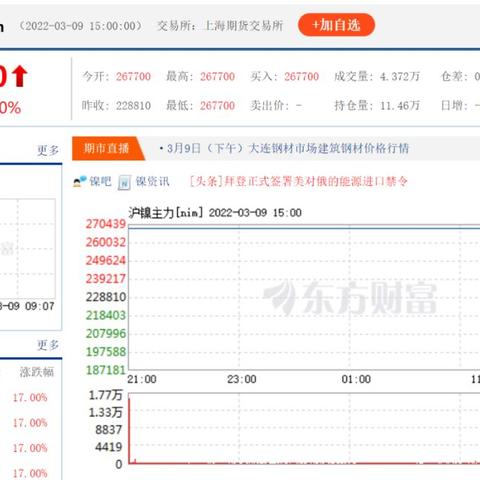Click 更多 above the mini chart
Viewport: 480px width, 480px height.
pos(48,150)
